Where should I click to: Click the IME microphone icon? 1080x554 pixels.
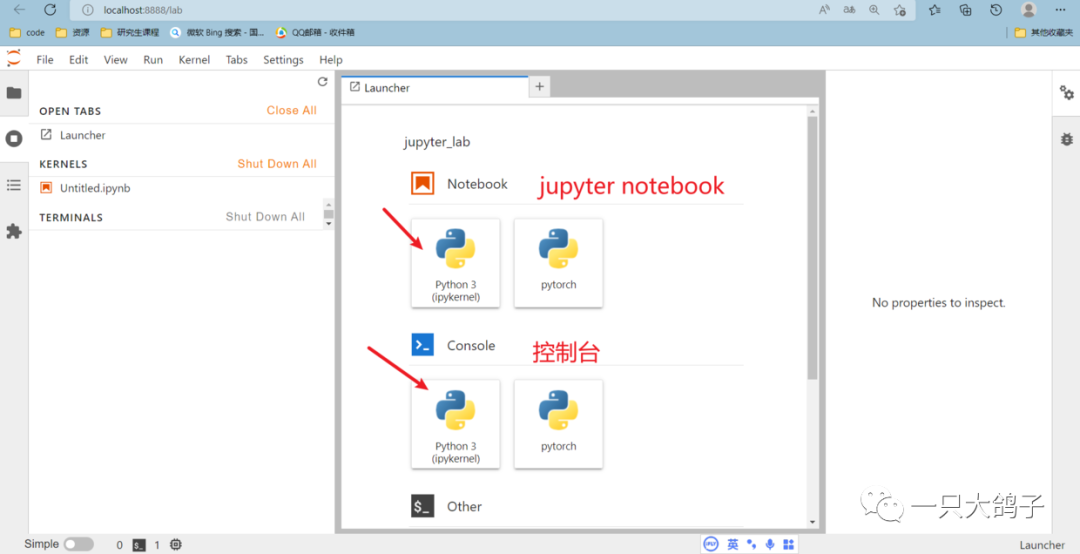coord(770,544)
